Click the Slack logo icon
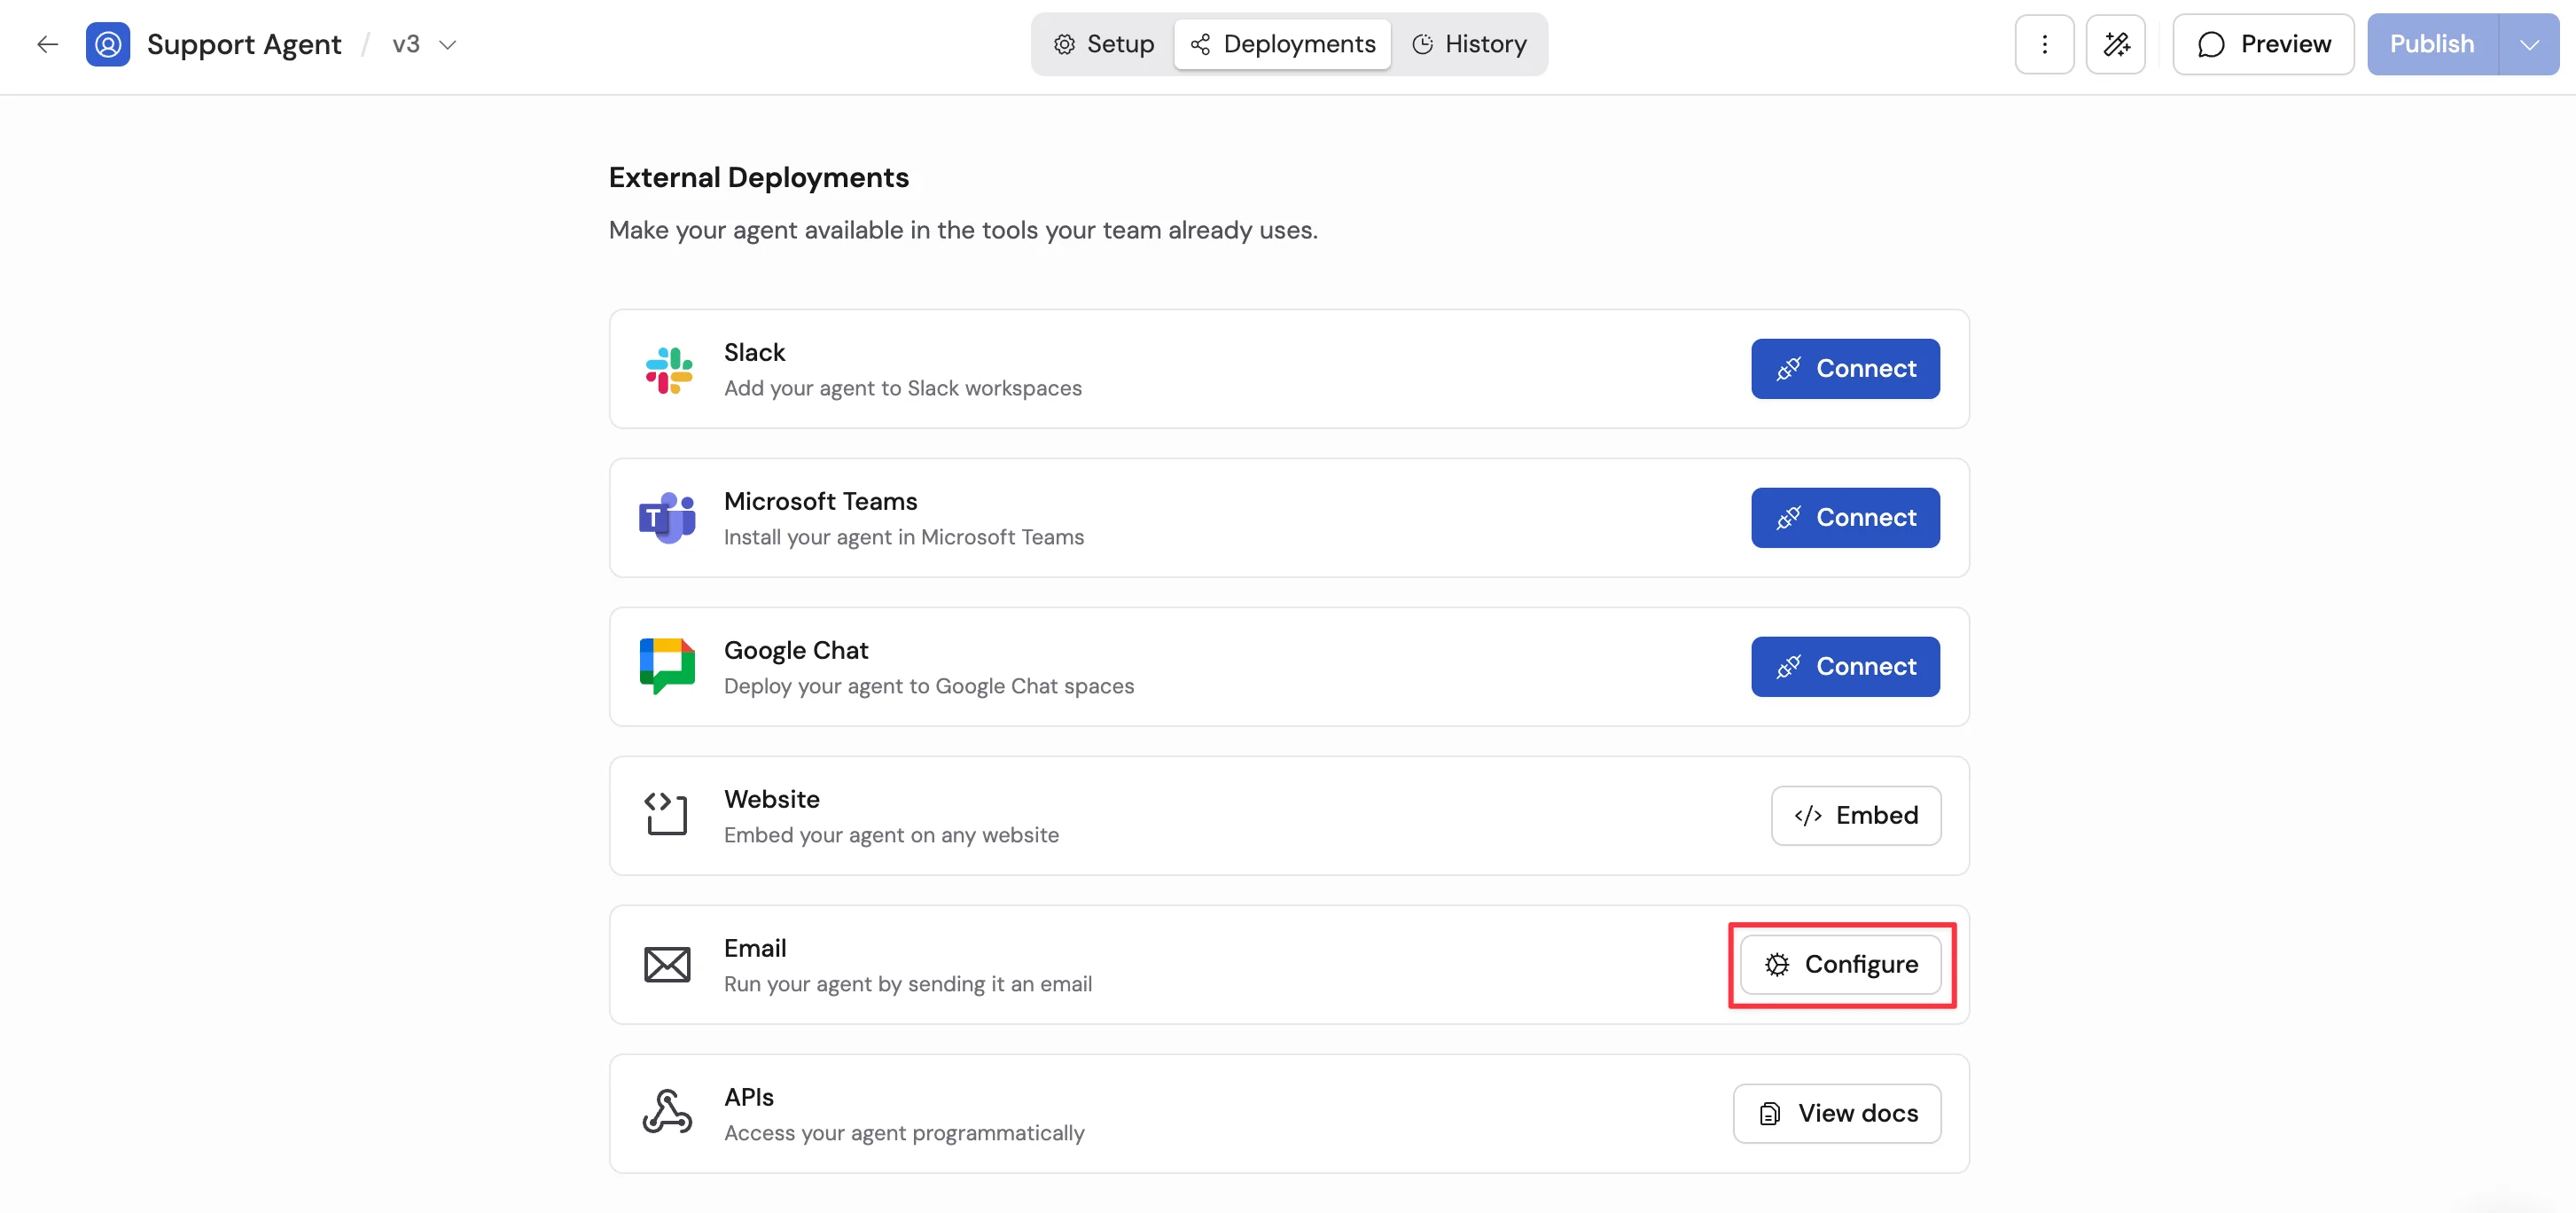Viewport: 2576px width, 1213px height. (x=668, y=370)
